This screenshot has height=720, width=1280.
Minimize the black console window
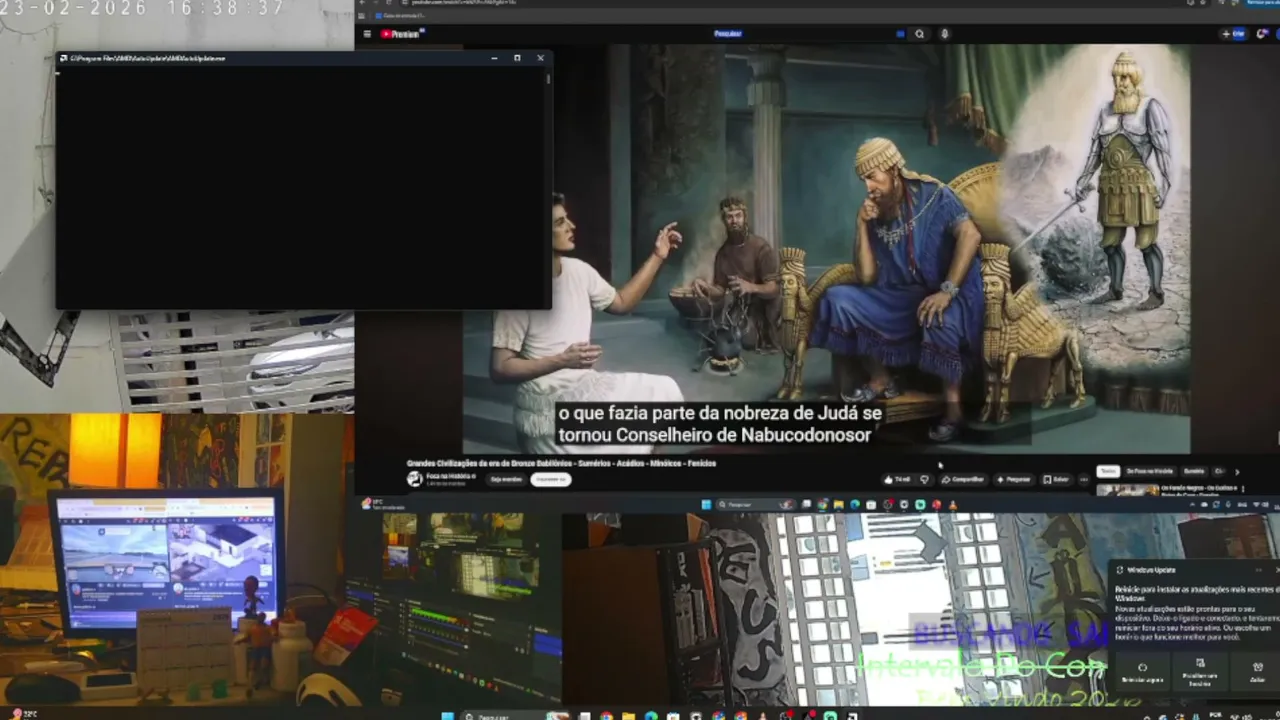point(494,58)
